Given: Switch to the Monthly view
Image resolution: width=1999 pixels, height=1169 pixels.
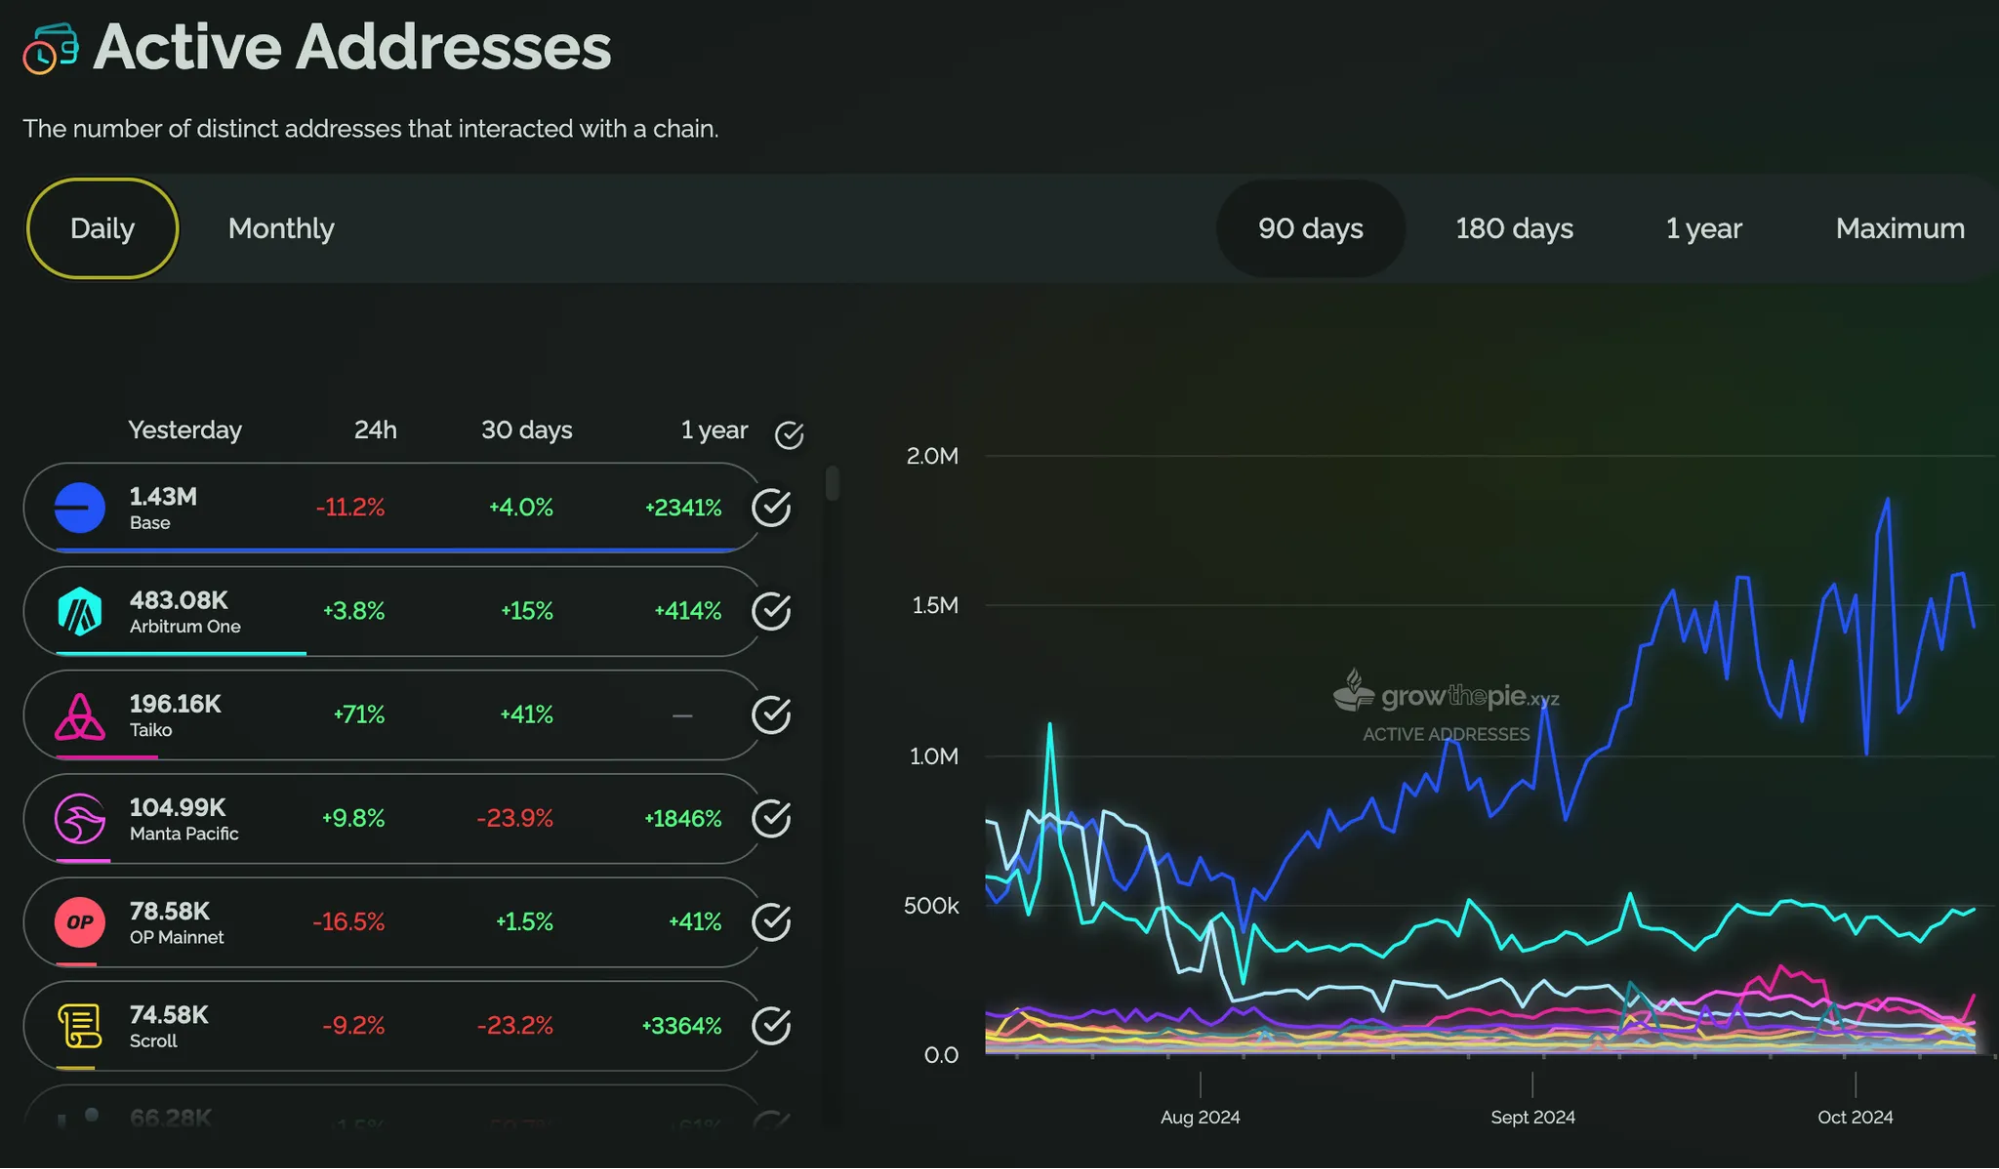Looking at the screenshot, I should tap(281, 229).
